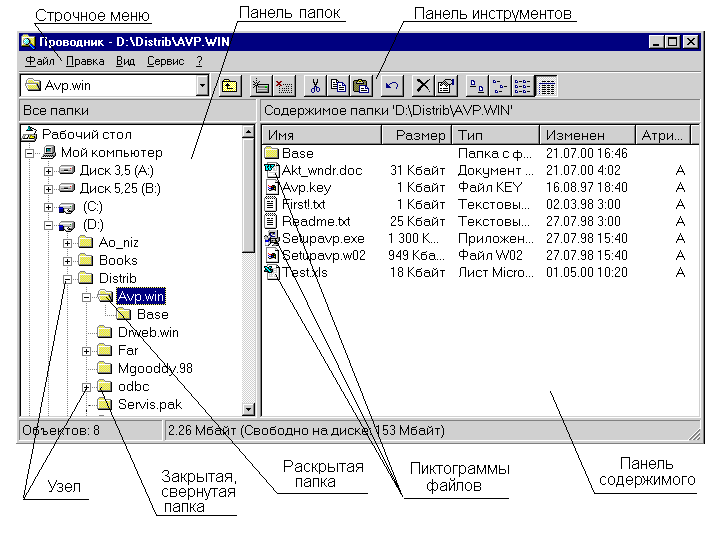Open the Сервис menu
Image resolution: width=717 pixels, height=536 pixels.
click(166, 61)
